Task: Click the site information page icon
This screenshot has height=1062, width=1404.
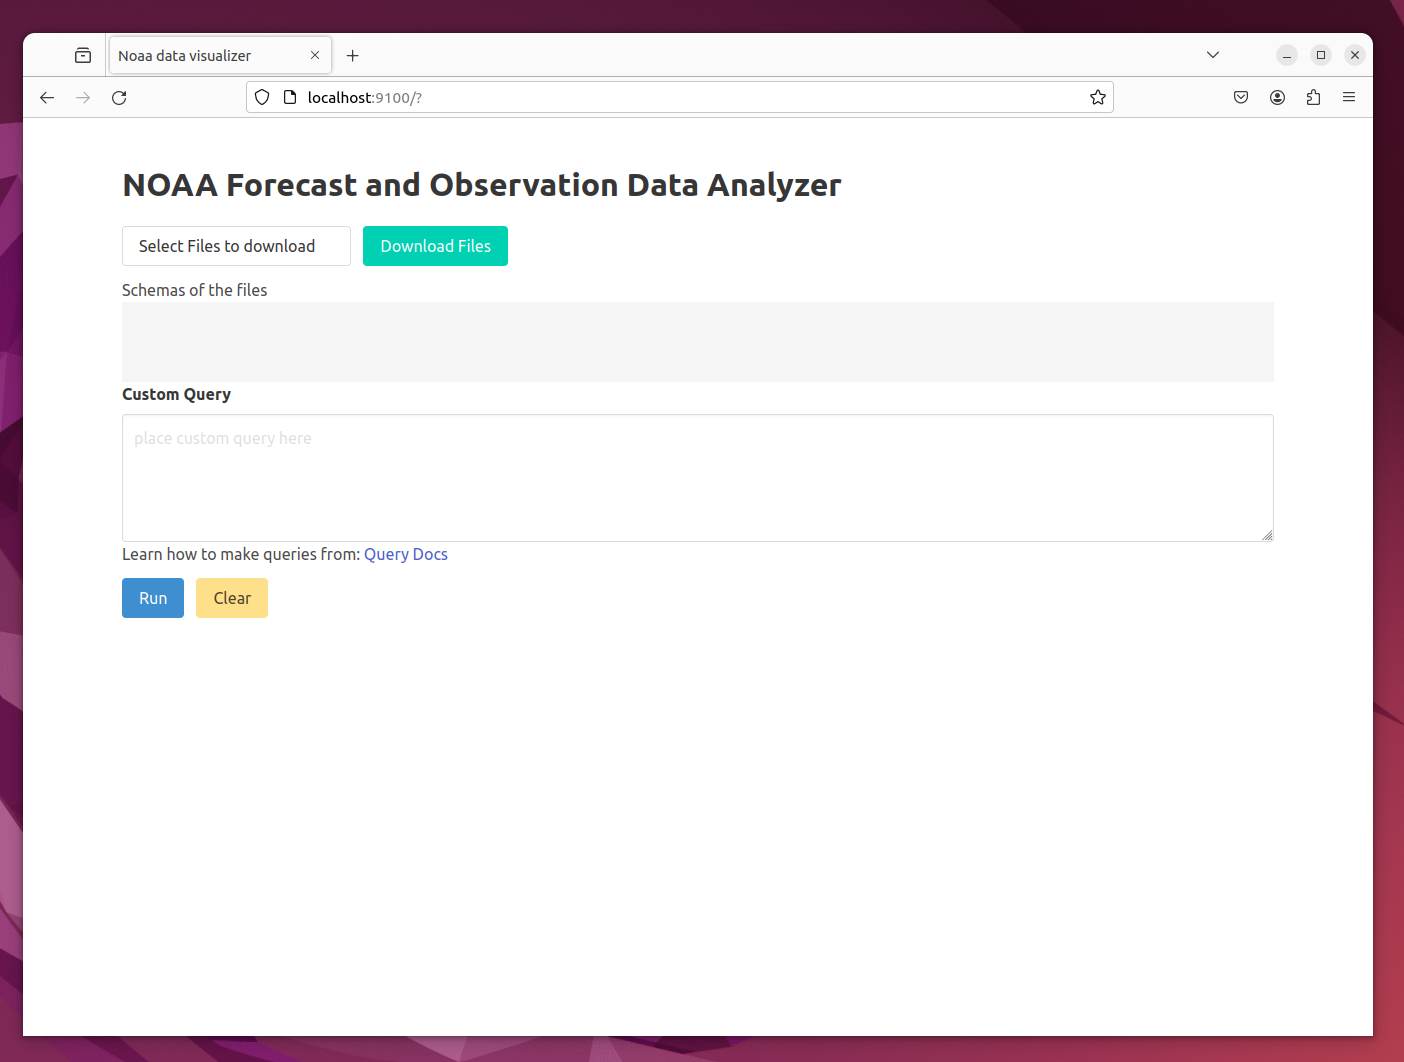Action: [x=290, y=97]
